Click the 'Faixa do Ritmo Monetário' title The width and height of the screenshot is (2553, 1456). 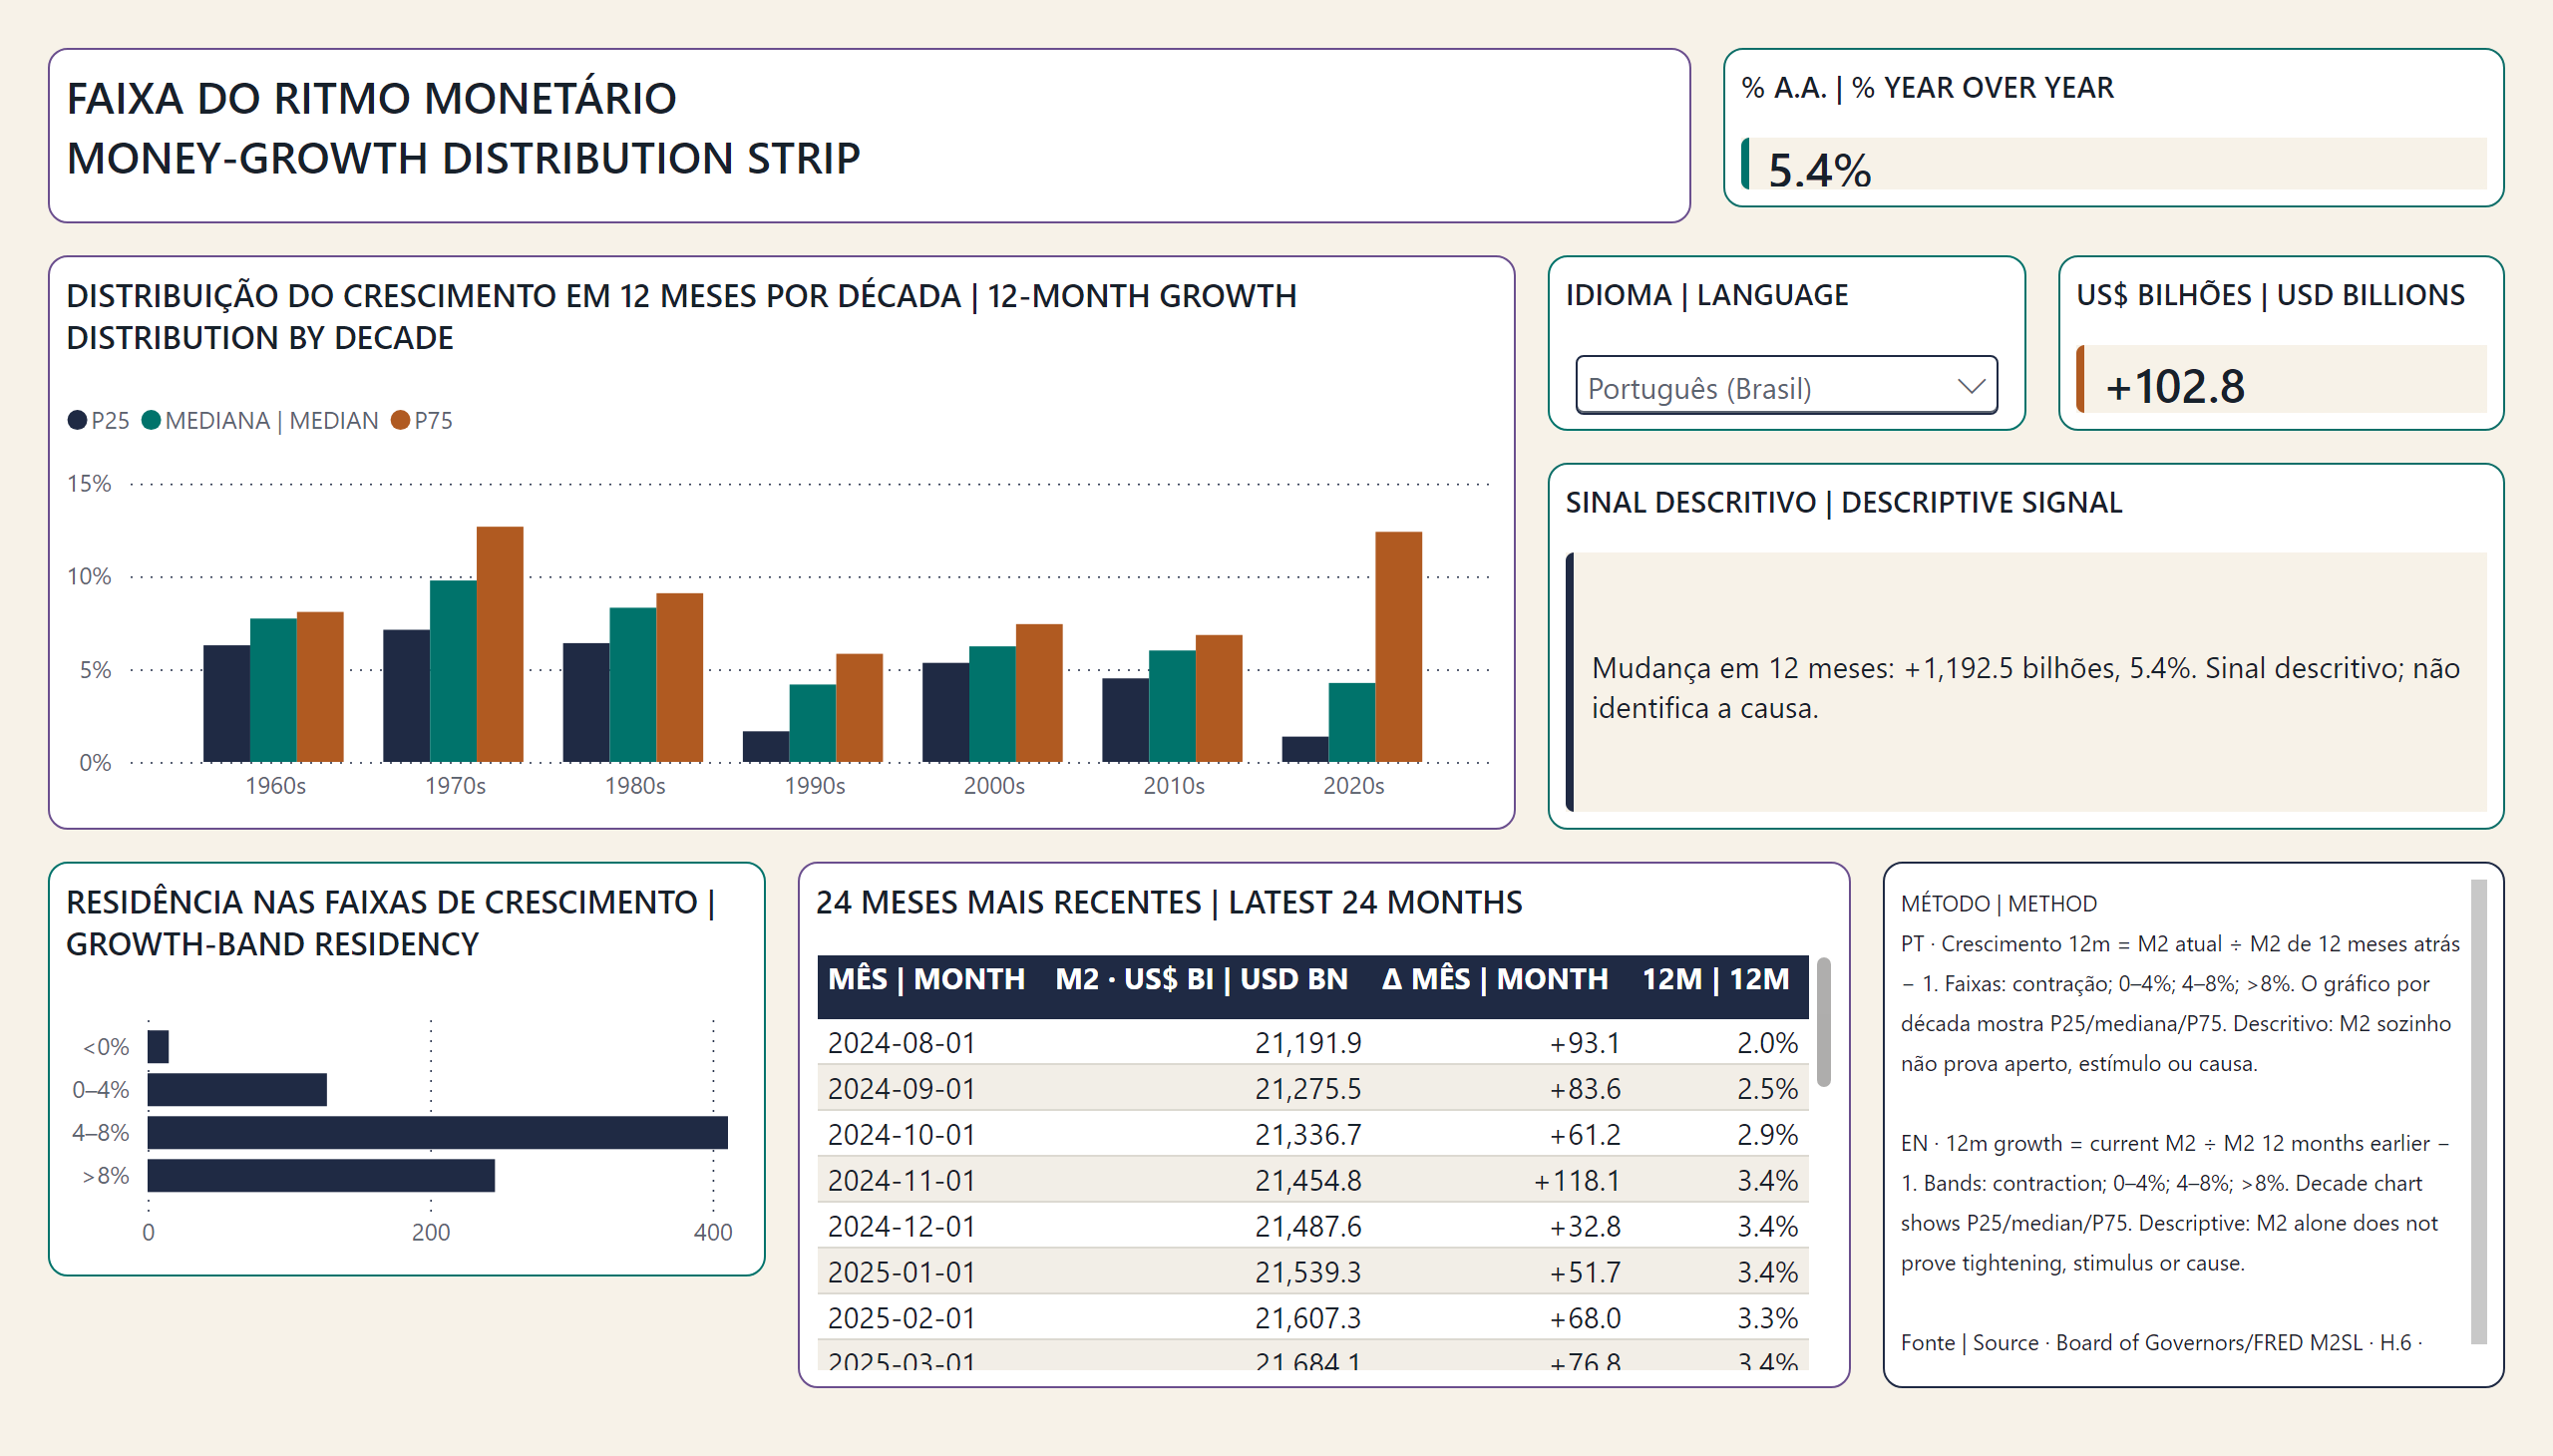372,98
